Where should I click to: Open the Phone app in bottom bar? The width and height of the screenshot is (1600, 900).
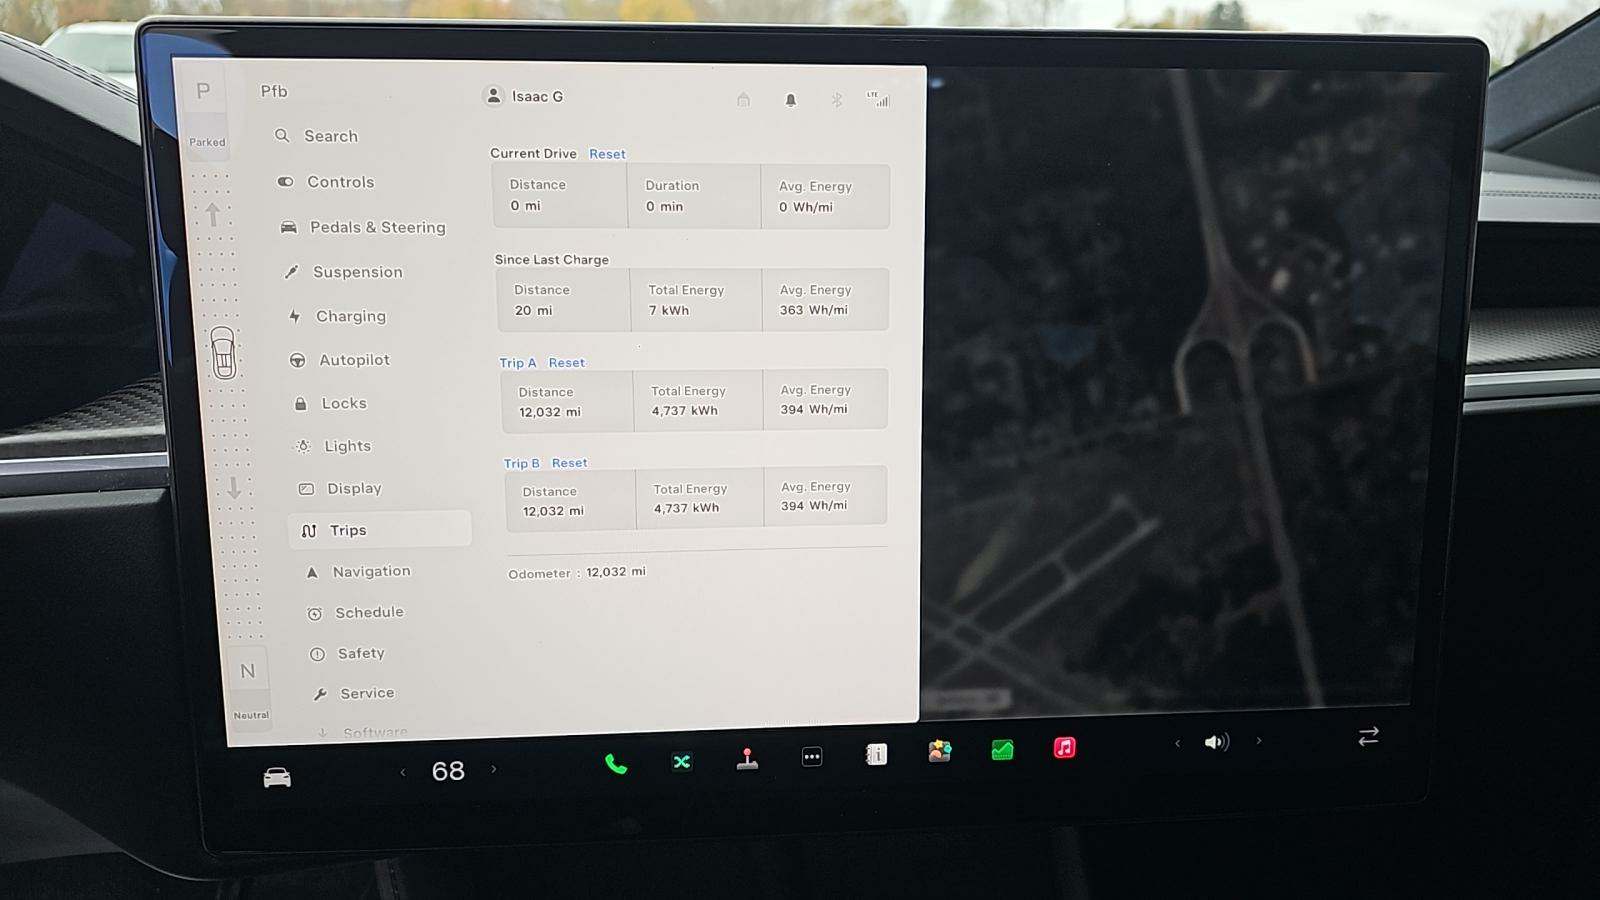click(x=616, y=765)
